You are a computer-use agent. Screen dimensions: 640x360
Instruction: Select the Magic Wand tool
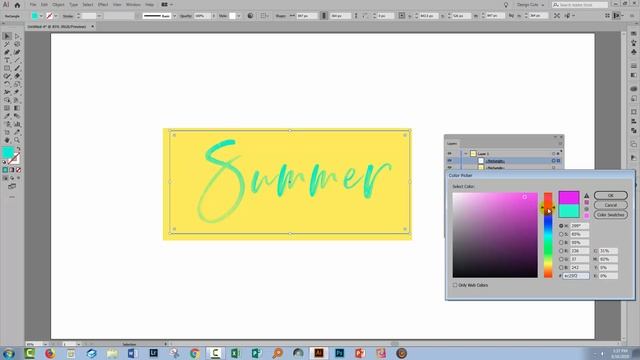pos(7,44)
